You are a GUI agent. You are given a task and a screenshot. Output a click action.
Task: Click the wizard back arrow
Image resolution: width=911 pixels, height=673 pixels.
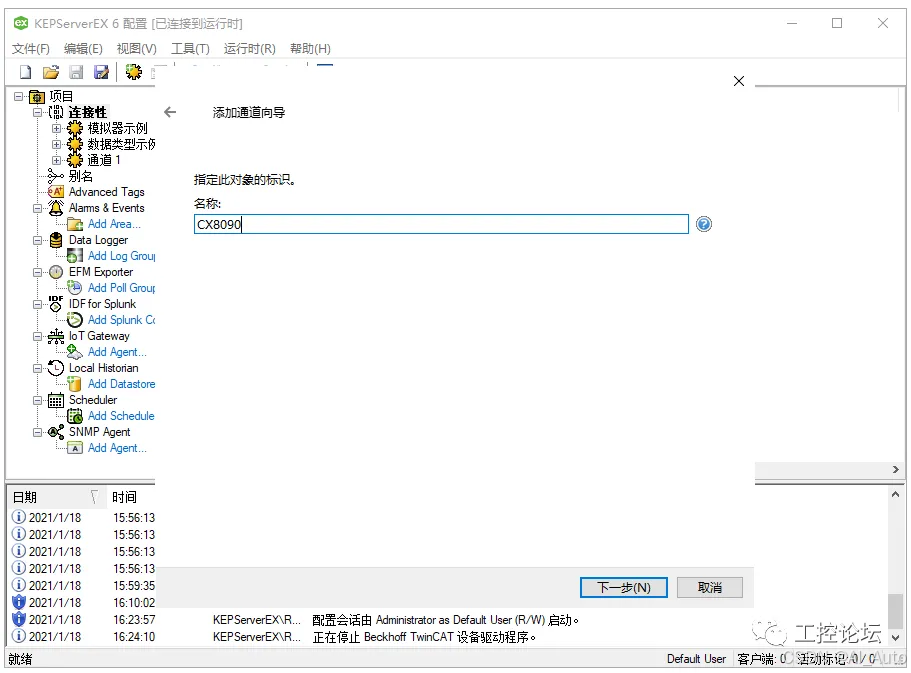[x=170, y=112]
